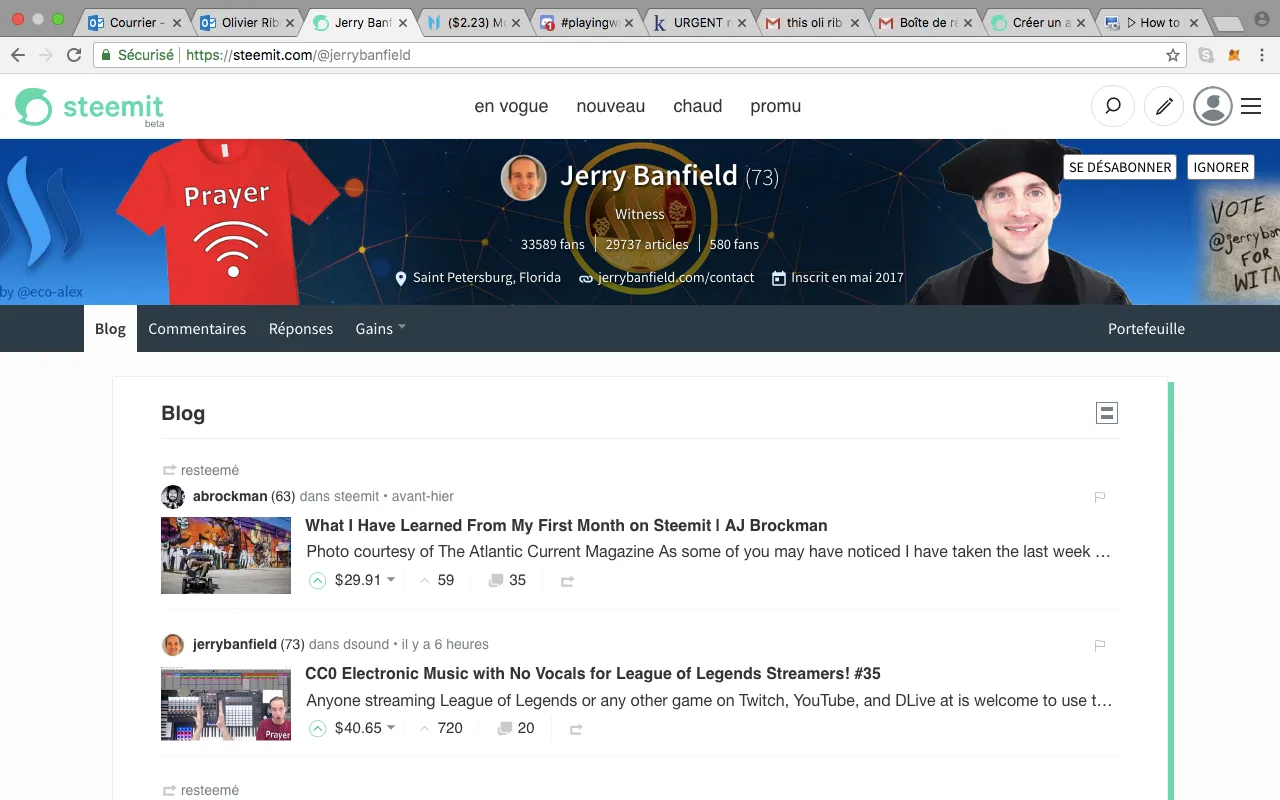Click abrockman's small author avatar
This screenshot has height=800, width=1280.
pyautogui.click(x=173, y=496)
